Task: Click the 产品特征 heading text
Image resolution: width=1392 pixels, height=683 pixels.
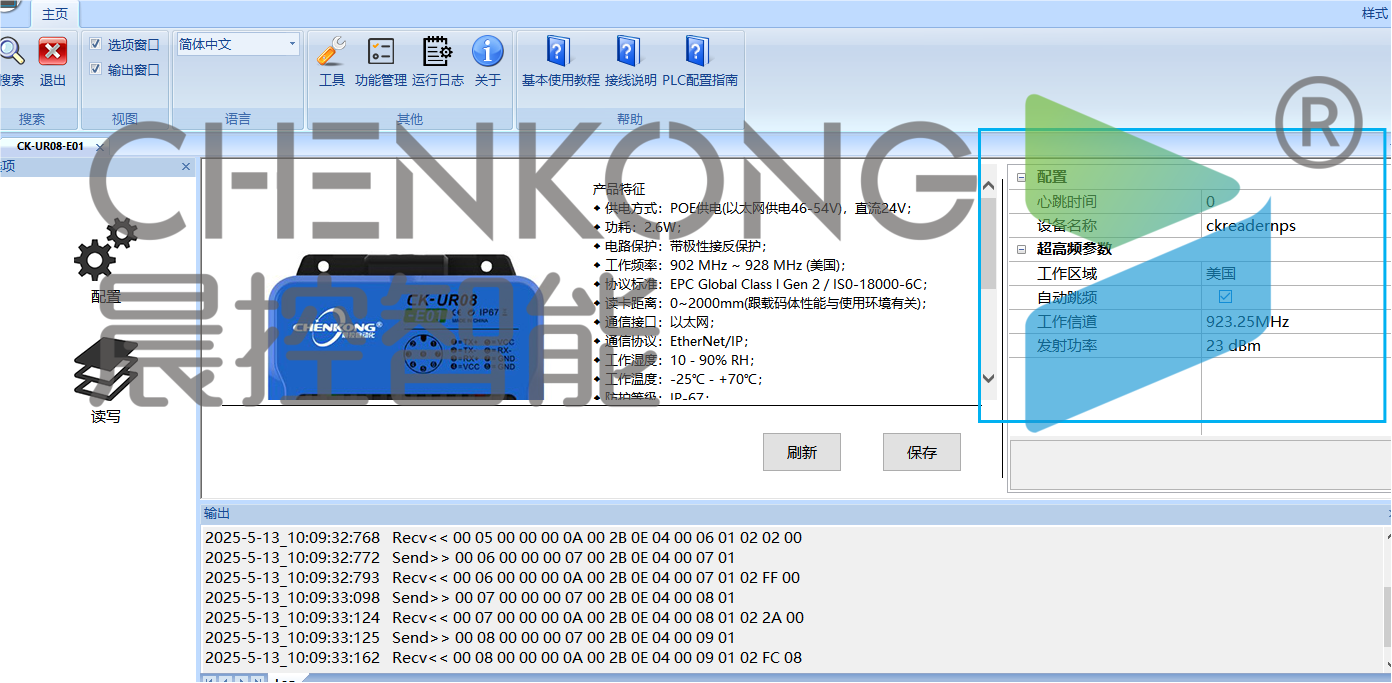Action: [619, 188]
